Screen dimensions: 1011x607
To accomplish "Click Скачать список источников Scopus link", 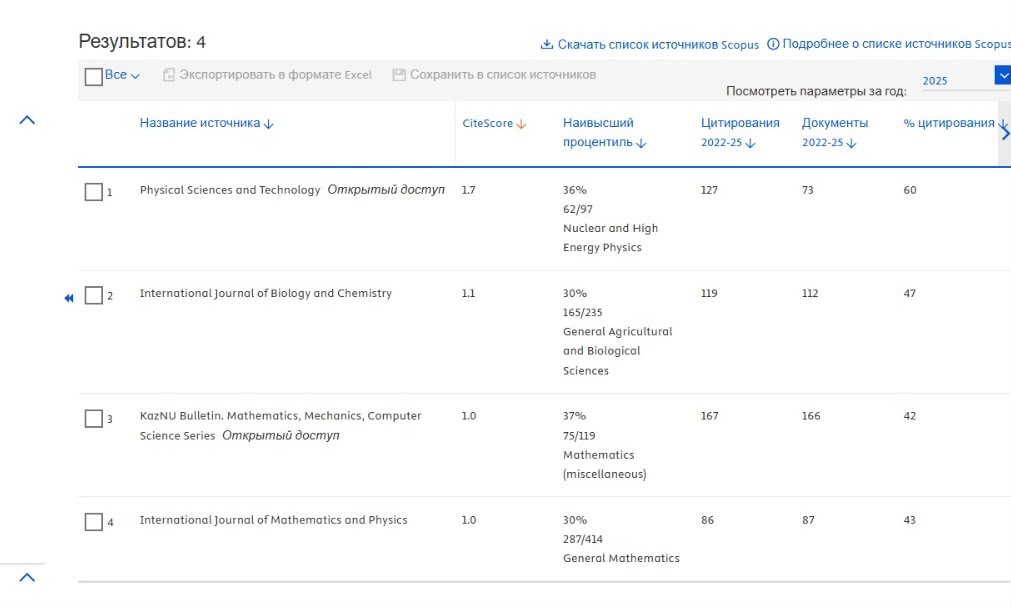I will tap(658, 45).
